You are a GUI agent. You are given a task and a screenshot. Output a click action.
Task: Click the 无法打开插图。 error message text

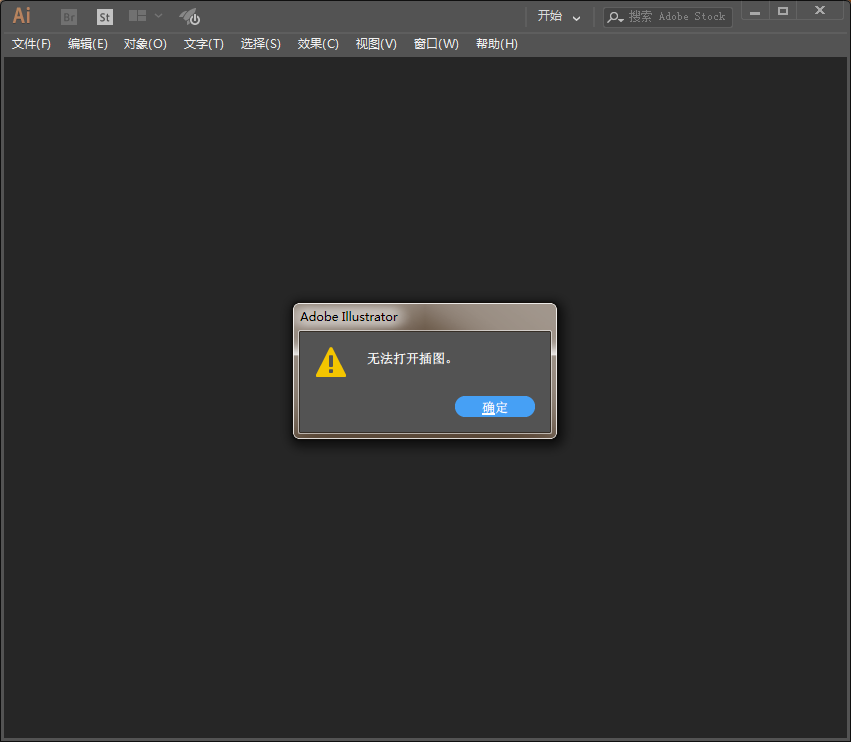(410, 358)
